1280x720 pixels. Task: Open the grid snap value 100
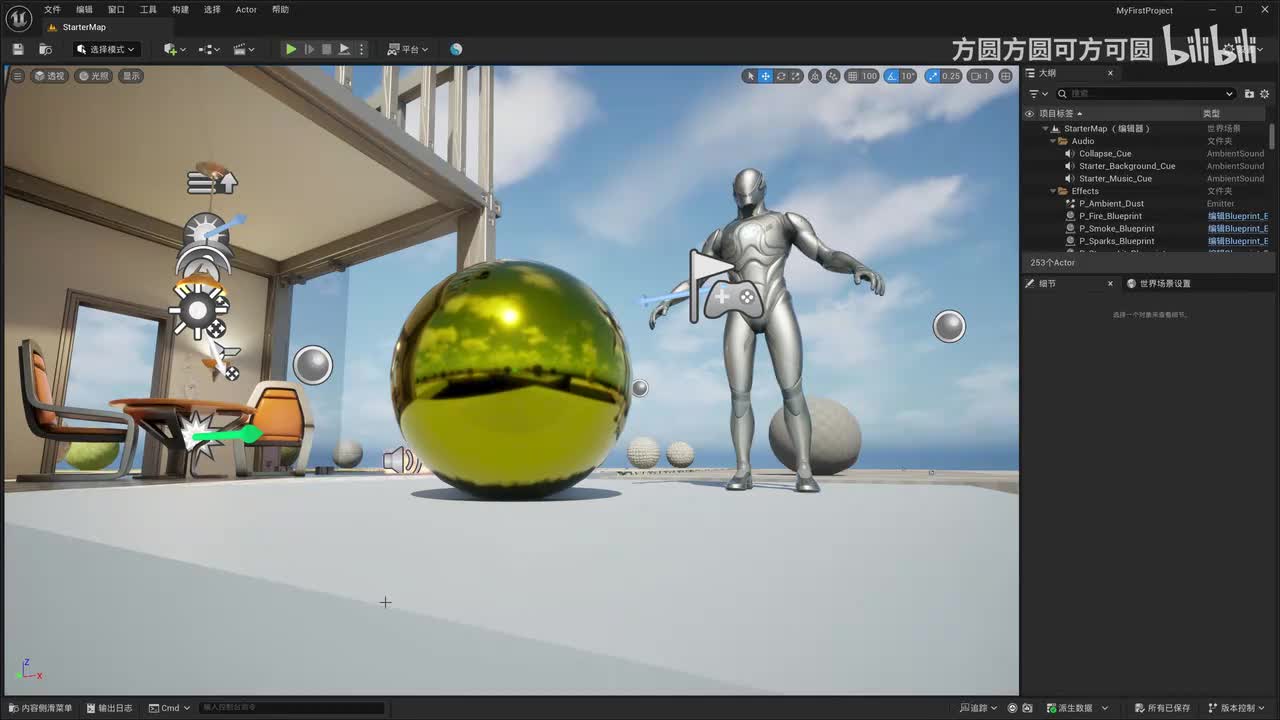point(869,76)
